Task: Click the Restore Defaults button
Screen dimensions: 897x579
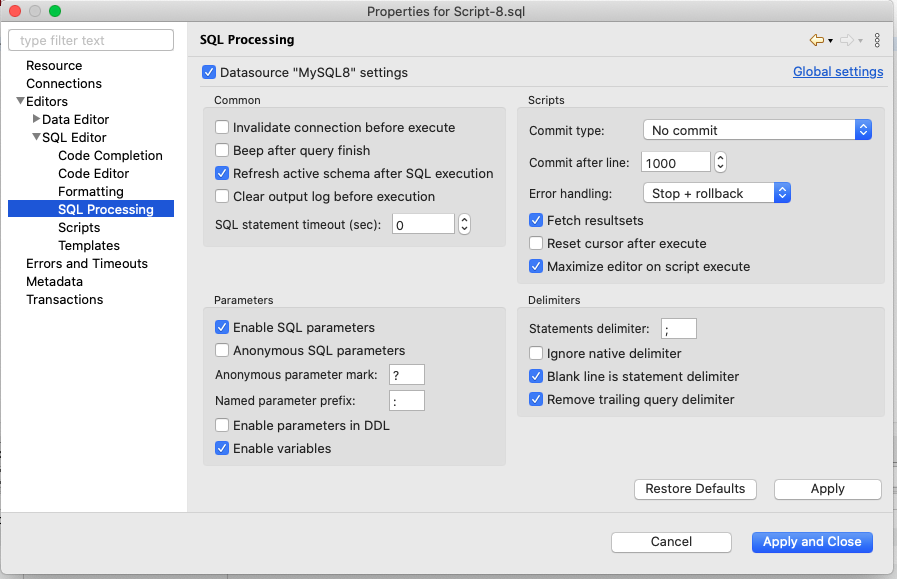Action: [695, 489]
